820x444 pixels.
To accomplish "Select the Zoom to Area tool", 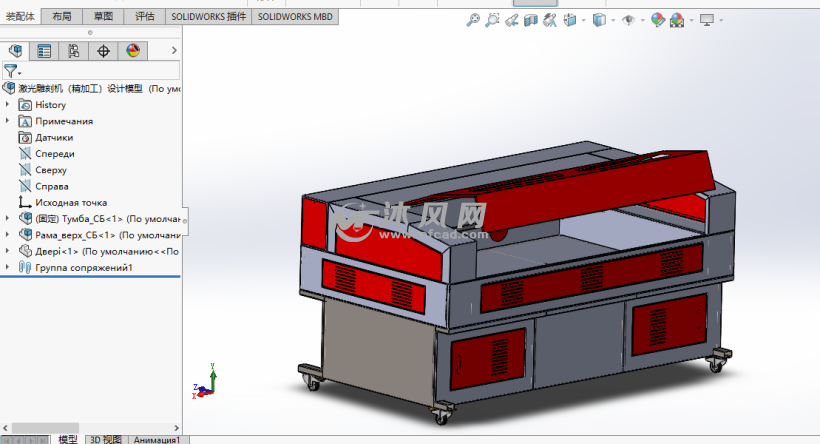I will pyautogui.click(x=492, y=19).
